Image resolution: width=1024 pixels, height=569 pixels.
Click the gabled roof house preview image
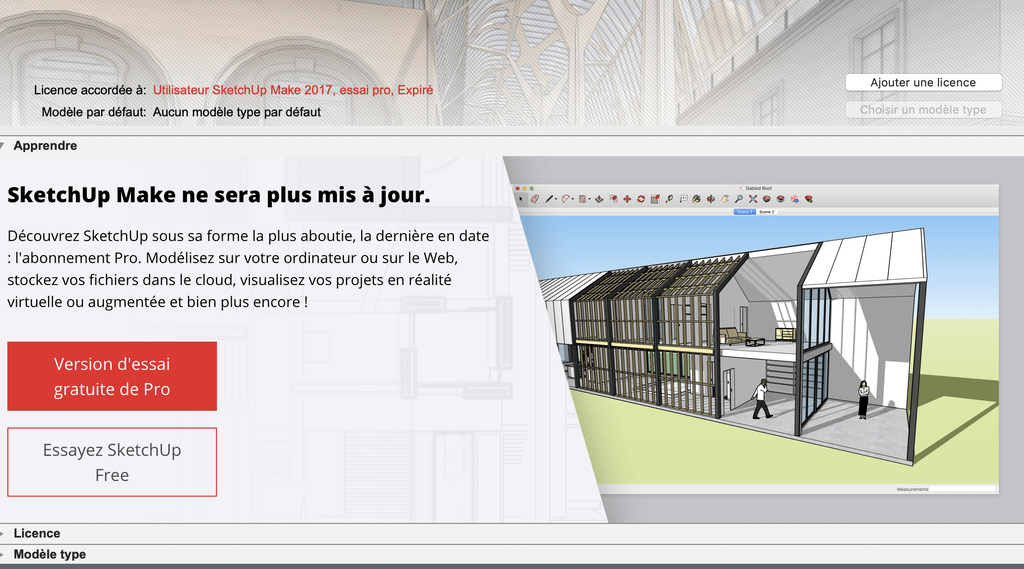coord(756,338)
